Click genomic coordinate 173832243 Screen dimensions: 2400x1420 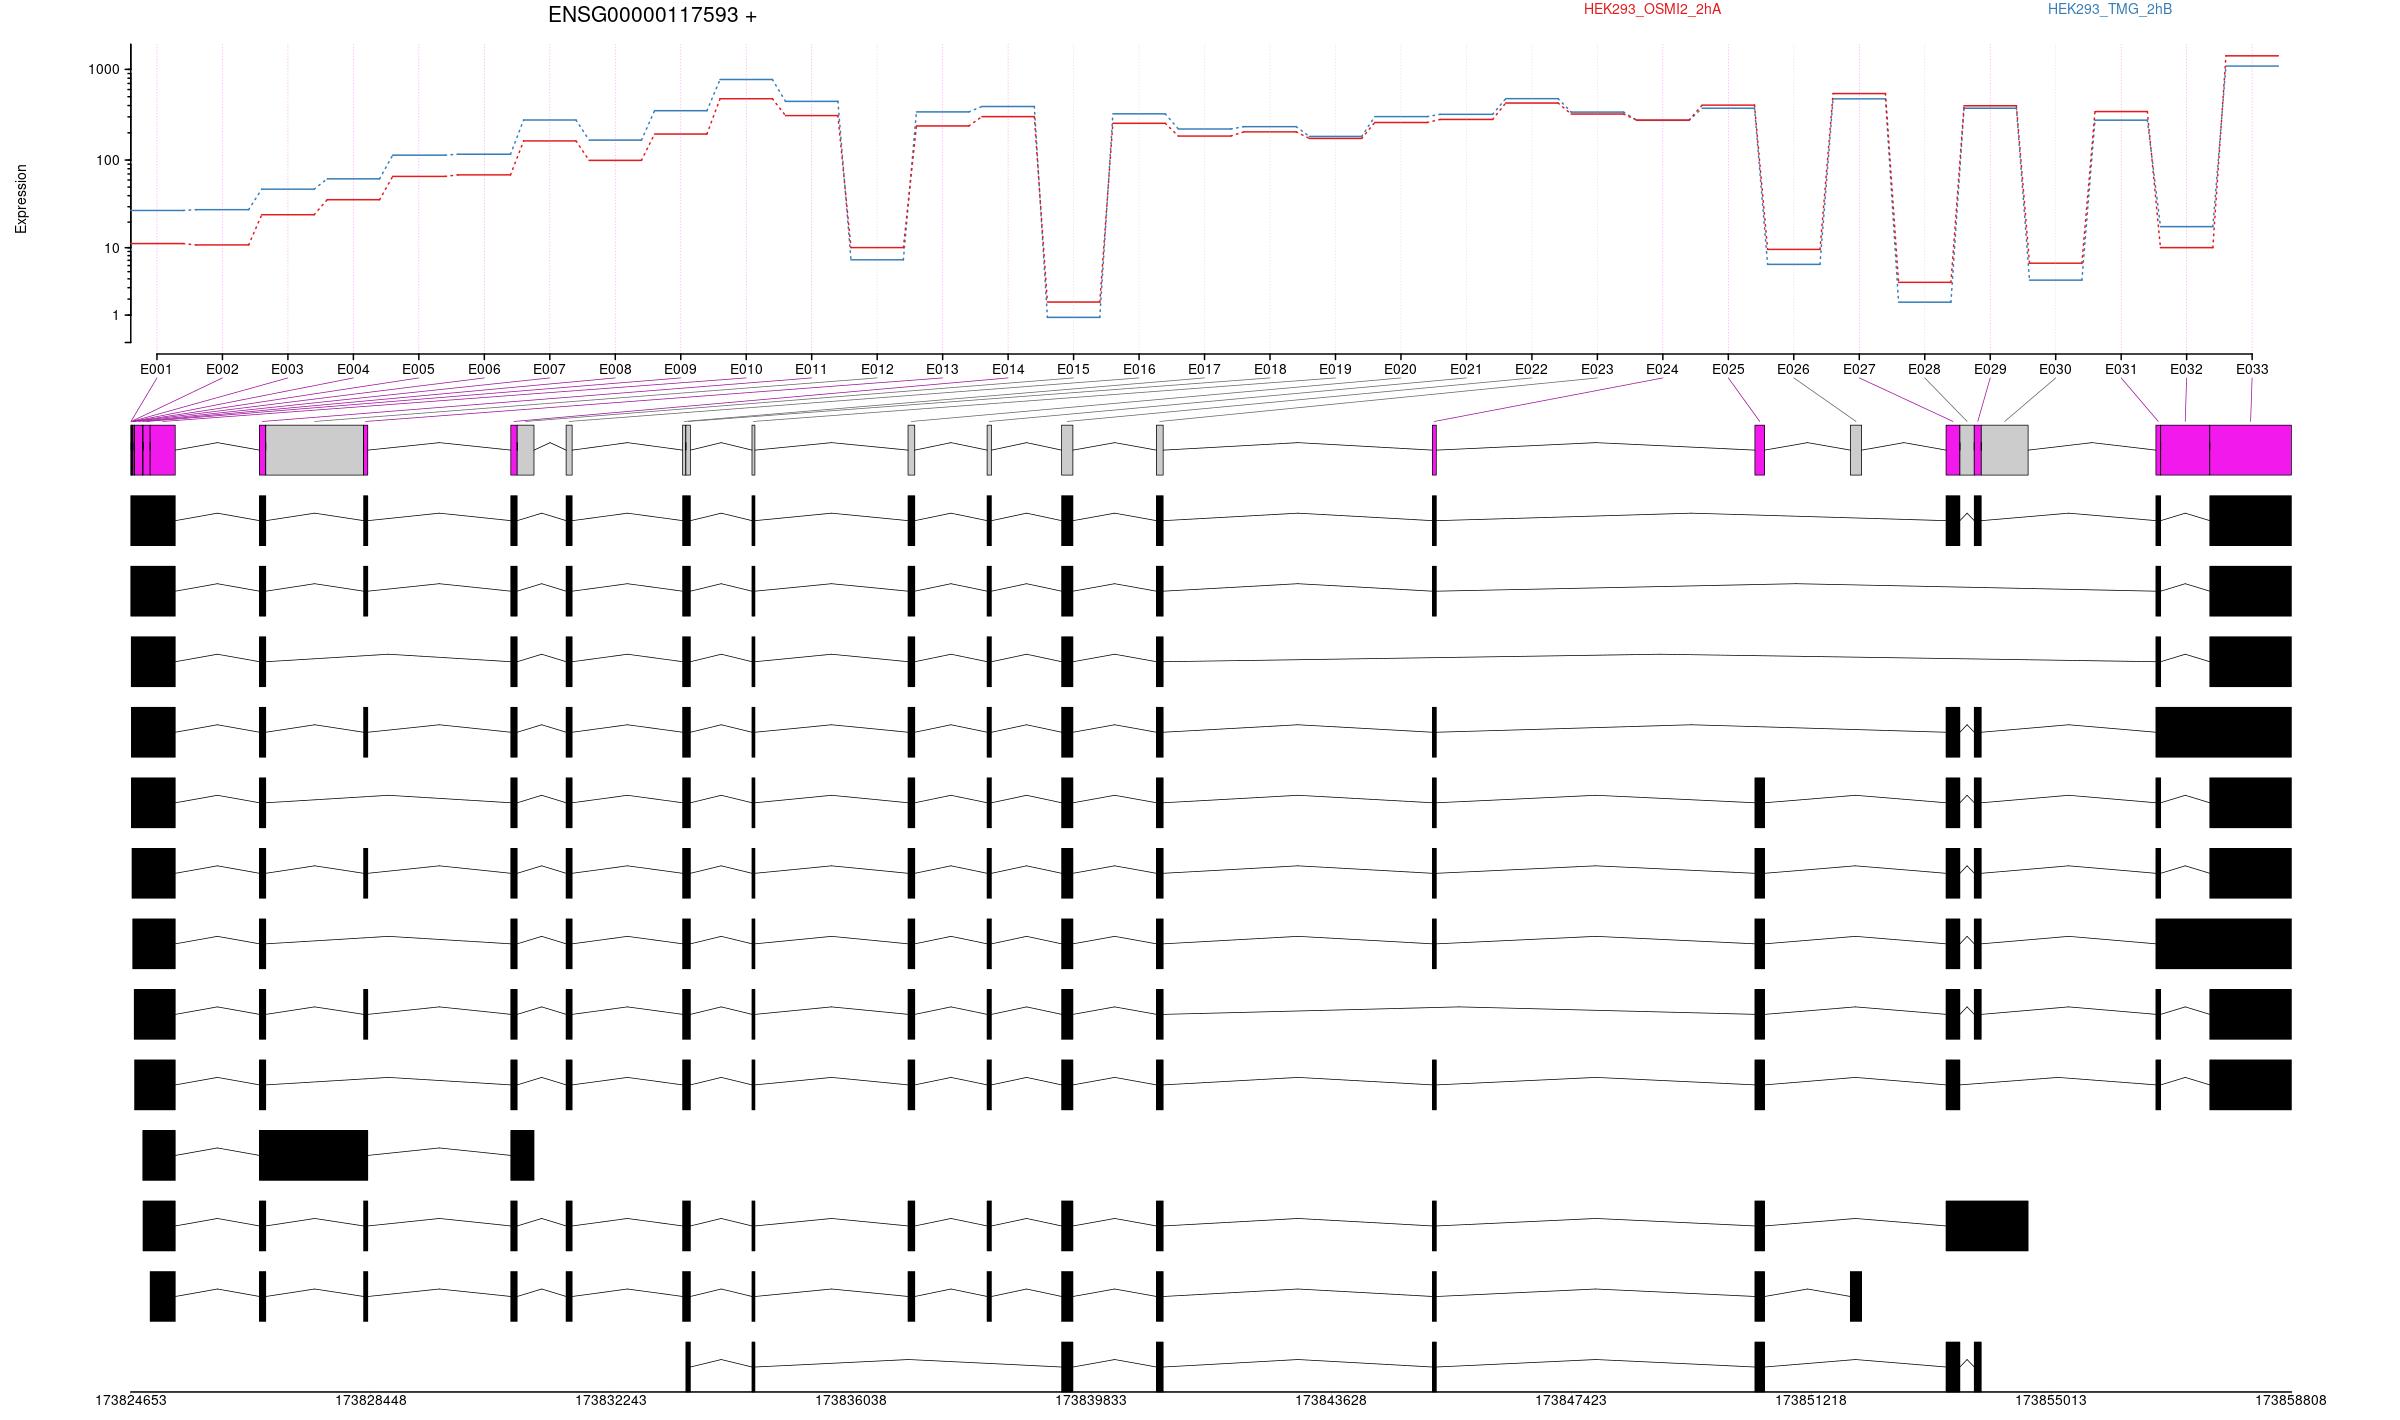click(611, 1401)
